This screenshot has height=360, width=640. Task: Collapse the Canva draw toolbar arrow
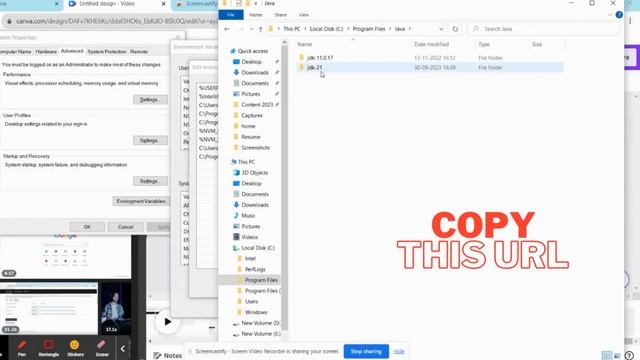coord(122,349)
